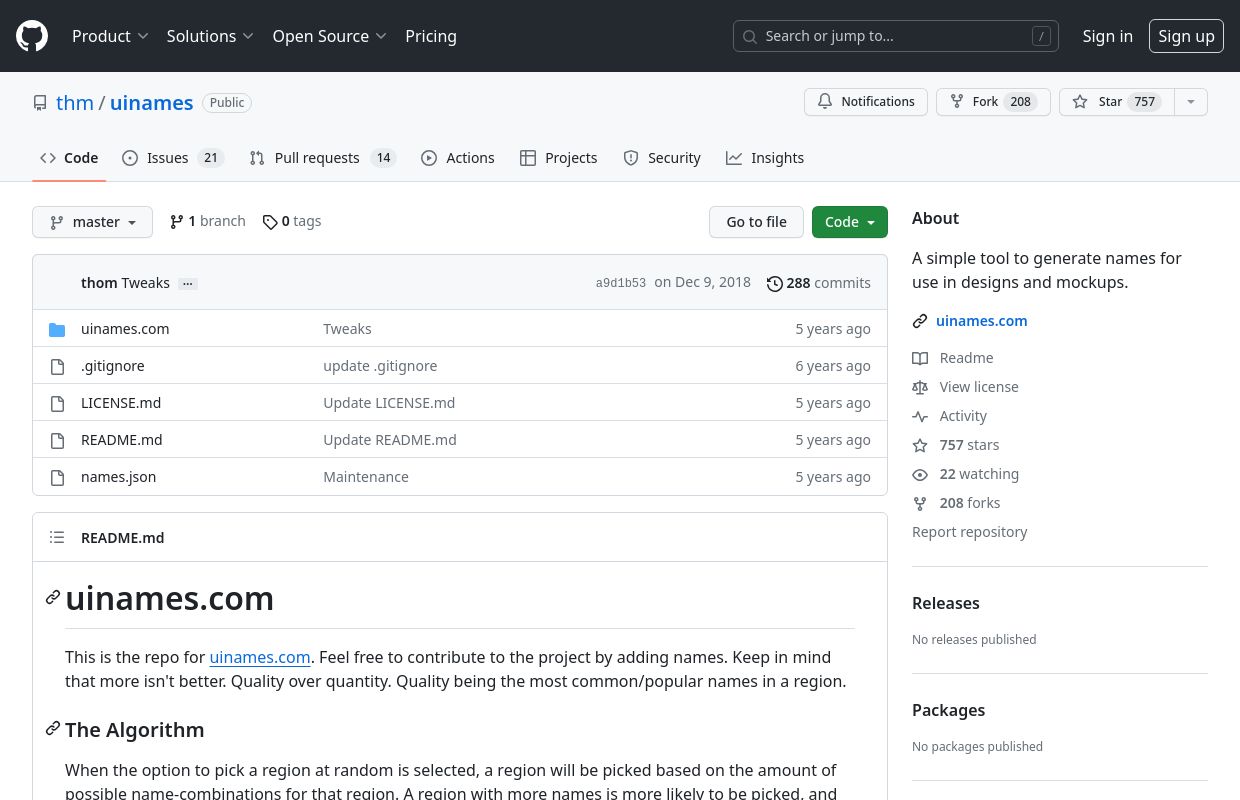Click the heading link anchor beside uinames.com
The width and height of the screenshot is (1240, 800).
click(53, 598)
